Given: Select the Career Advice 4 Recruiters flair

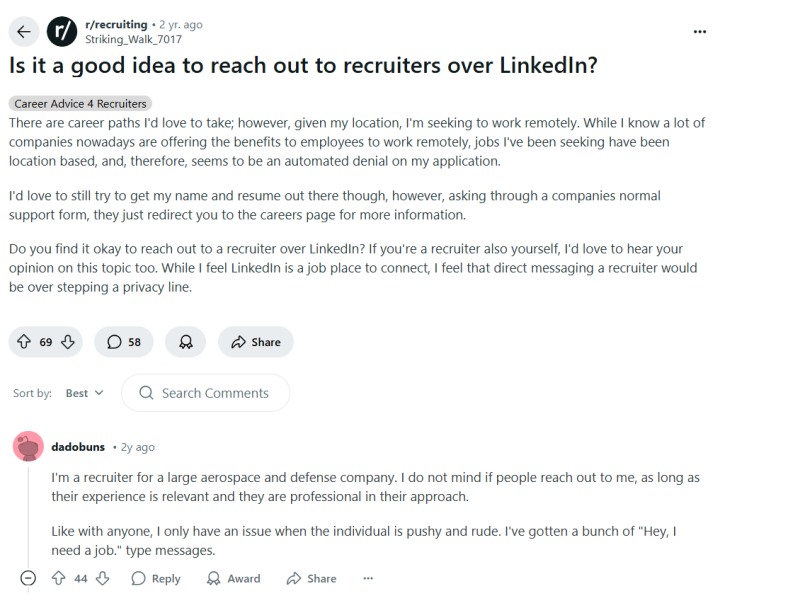Looking at the screenshot, I should (80, 103).
